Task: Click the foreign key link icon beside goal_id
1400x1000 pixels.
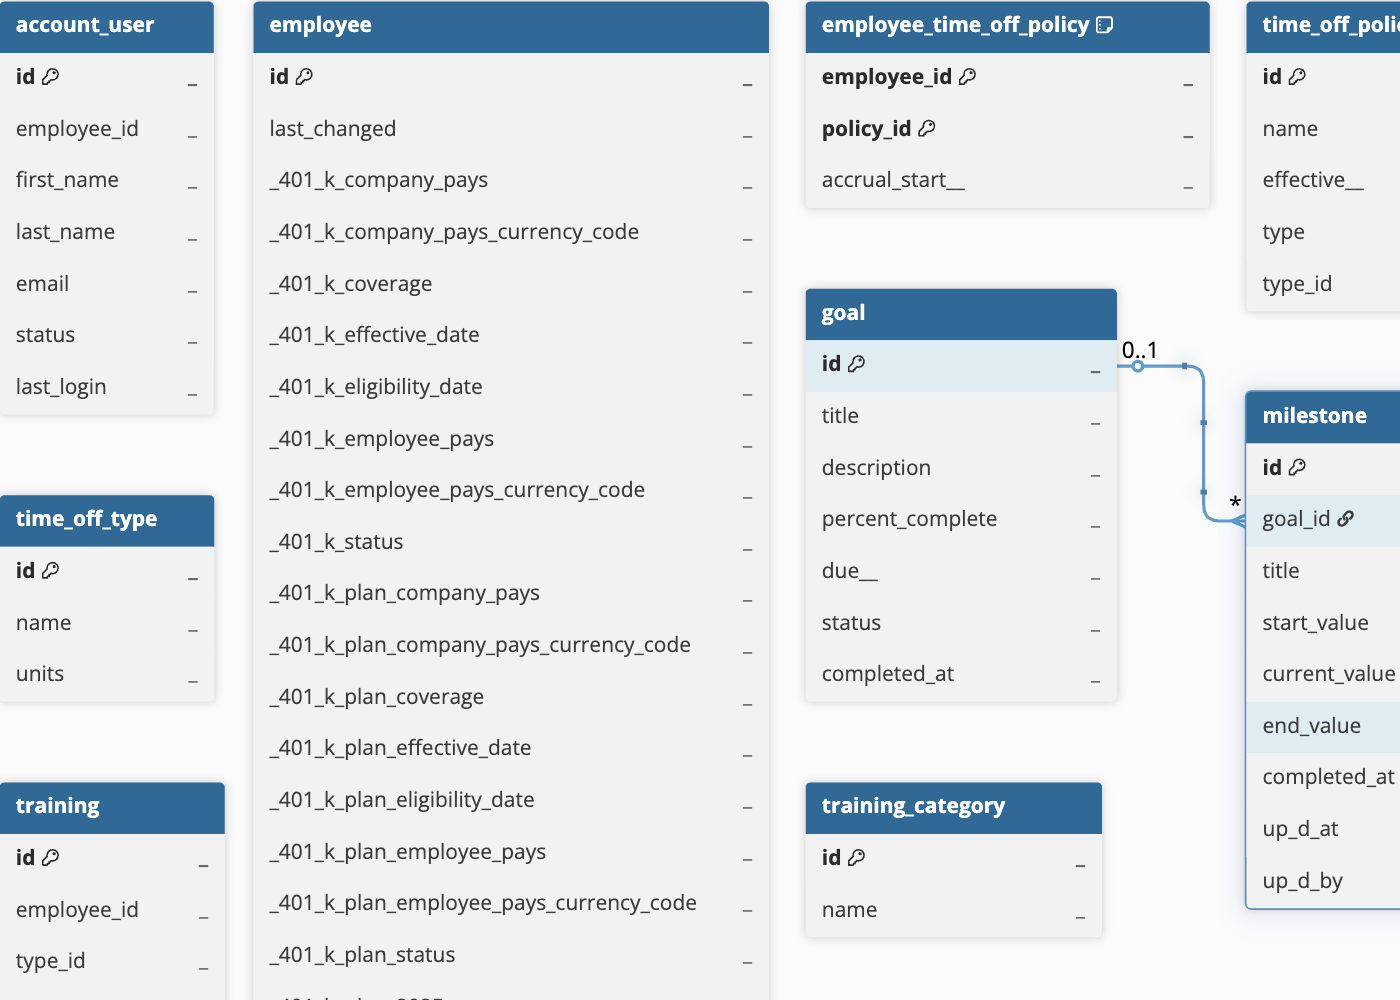Action: pyautogui.click(x=1346, y=518)
